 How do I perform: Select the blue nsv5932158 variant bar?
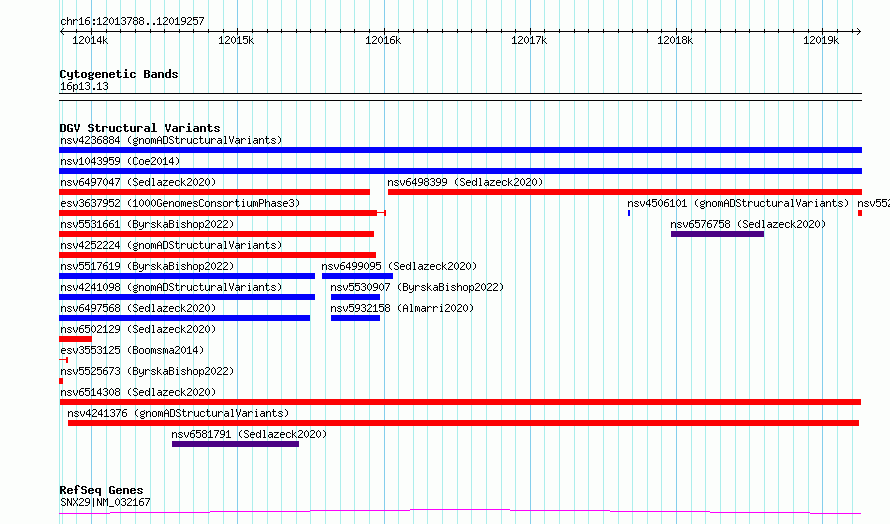[355, 318]
